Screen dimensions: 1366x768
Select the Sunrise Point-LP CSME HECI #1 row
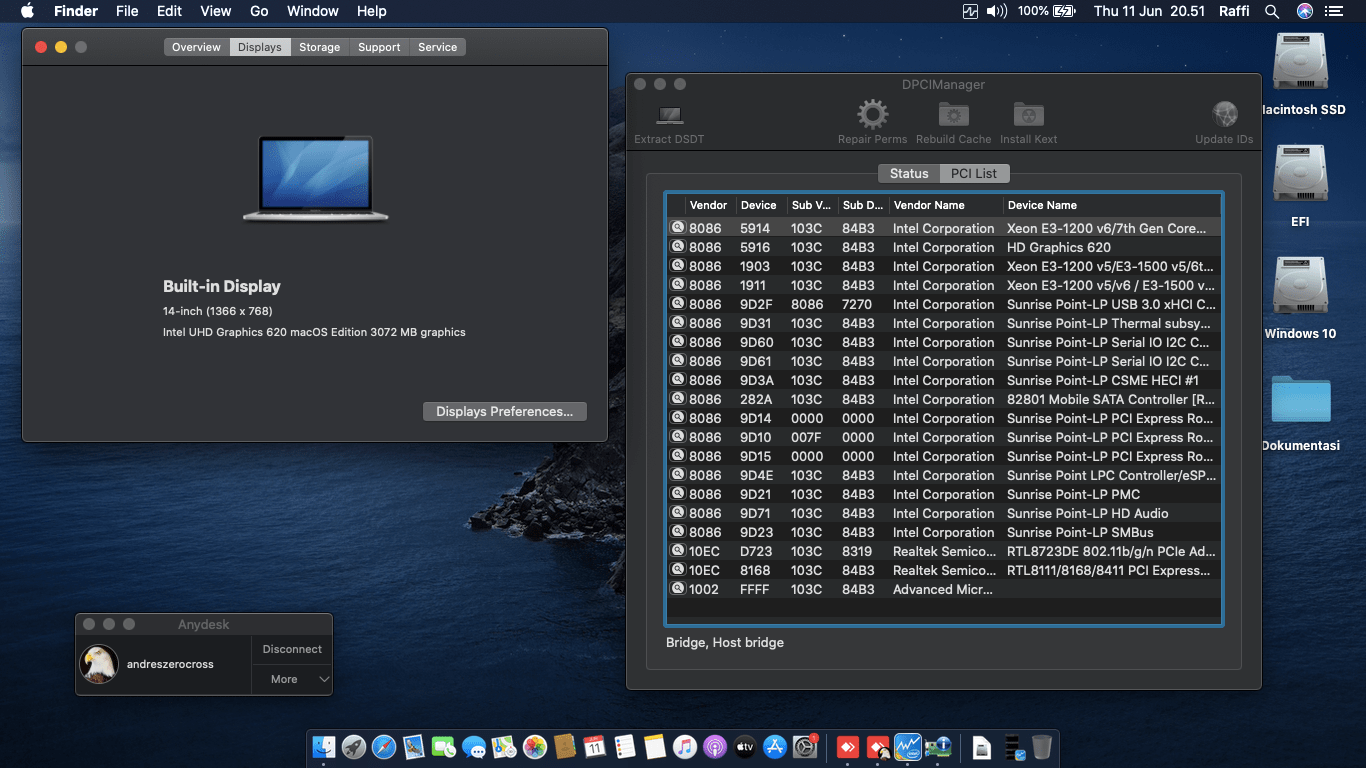click(944, 380)
